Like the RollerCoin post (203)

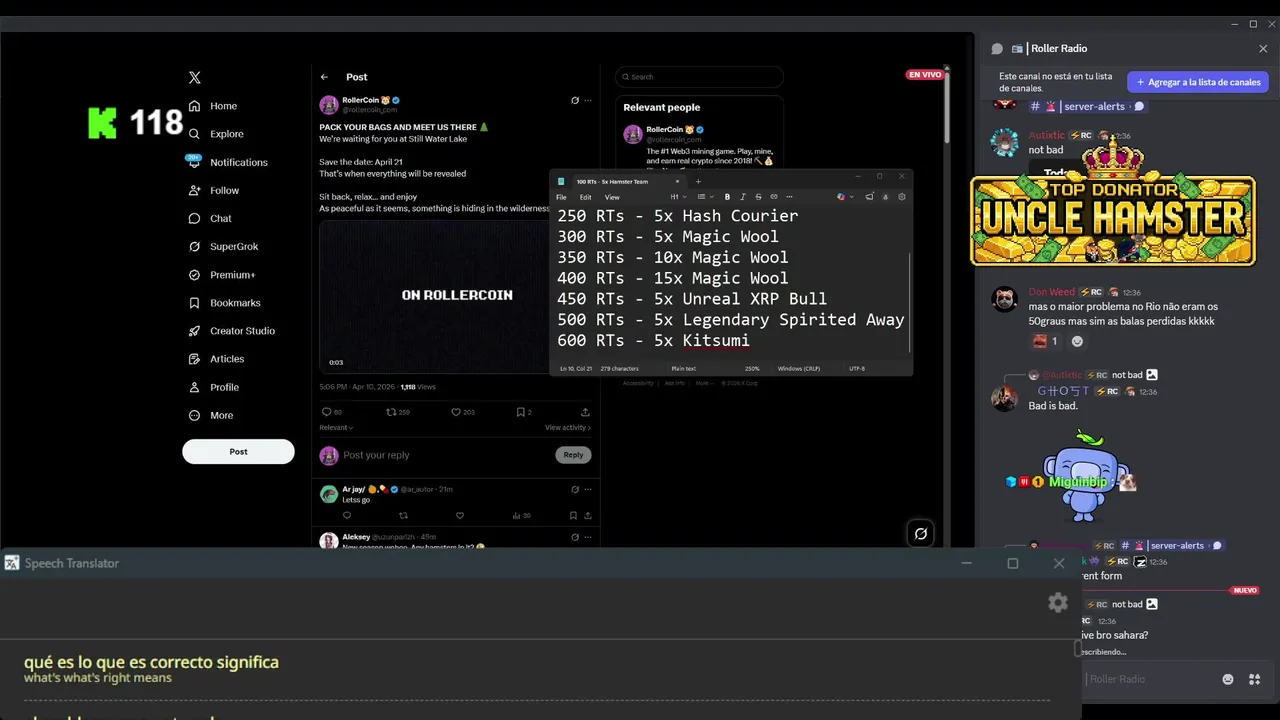coord(462,412)
